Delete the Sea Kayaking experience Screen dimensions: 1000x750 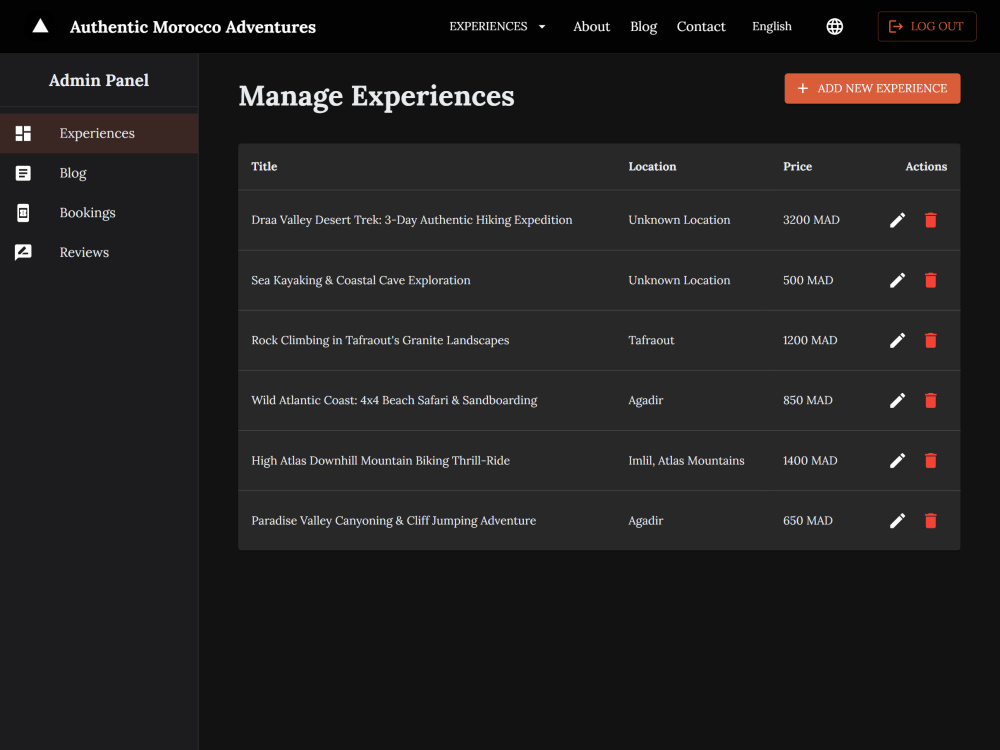[x=930, y=280]
